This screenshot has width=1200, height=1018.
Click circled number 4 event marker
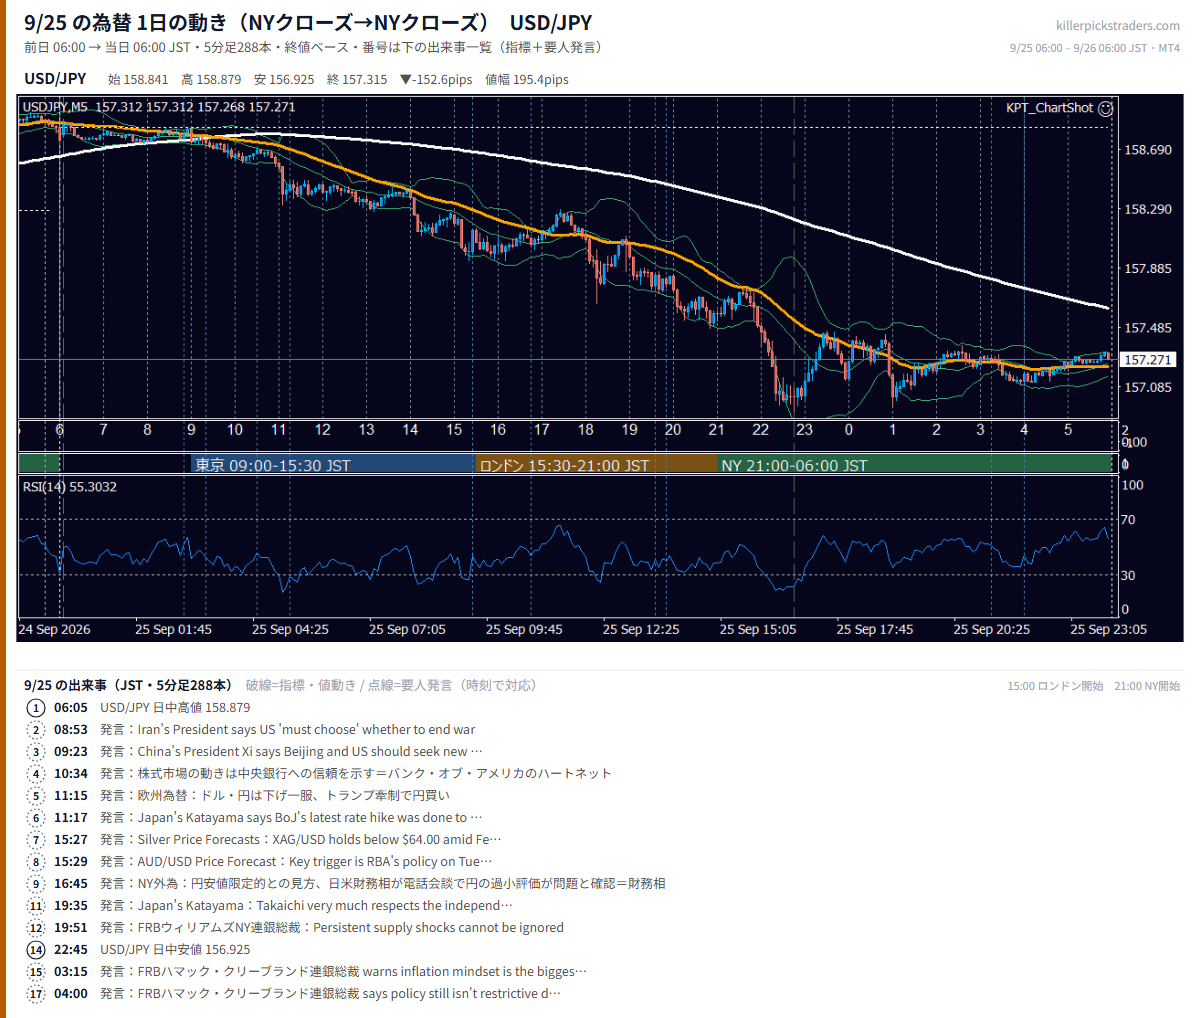36,774
